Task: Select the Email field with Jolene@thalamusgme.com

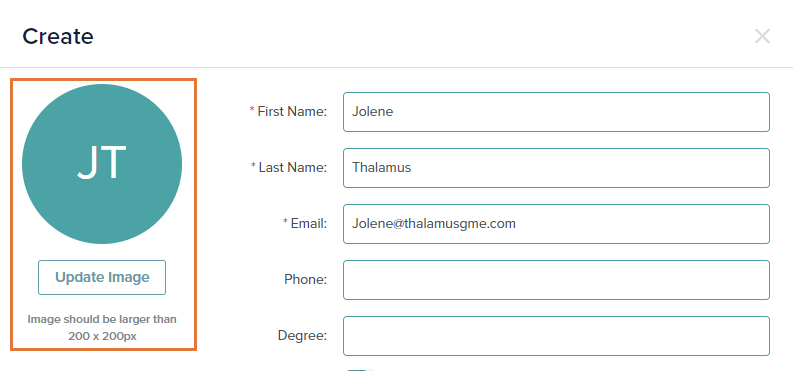Action: (556, 224)
